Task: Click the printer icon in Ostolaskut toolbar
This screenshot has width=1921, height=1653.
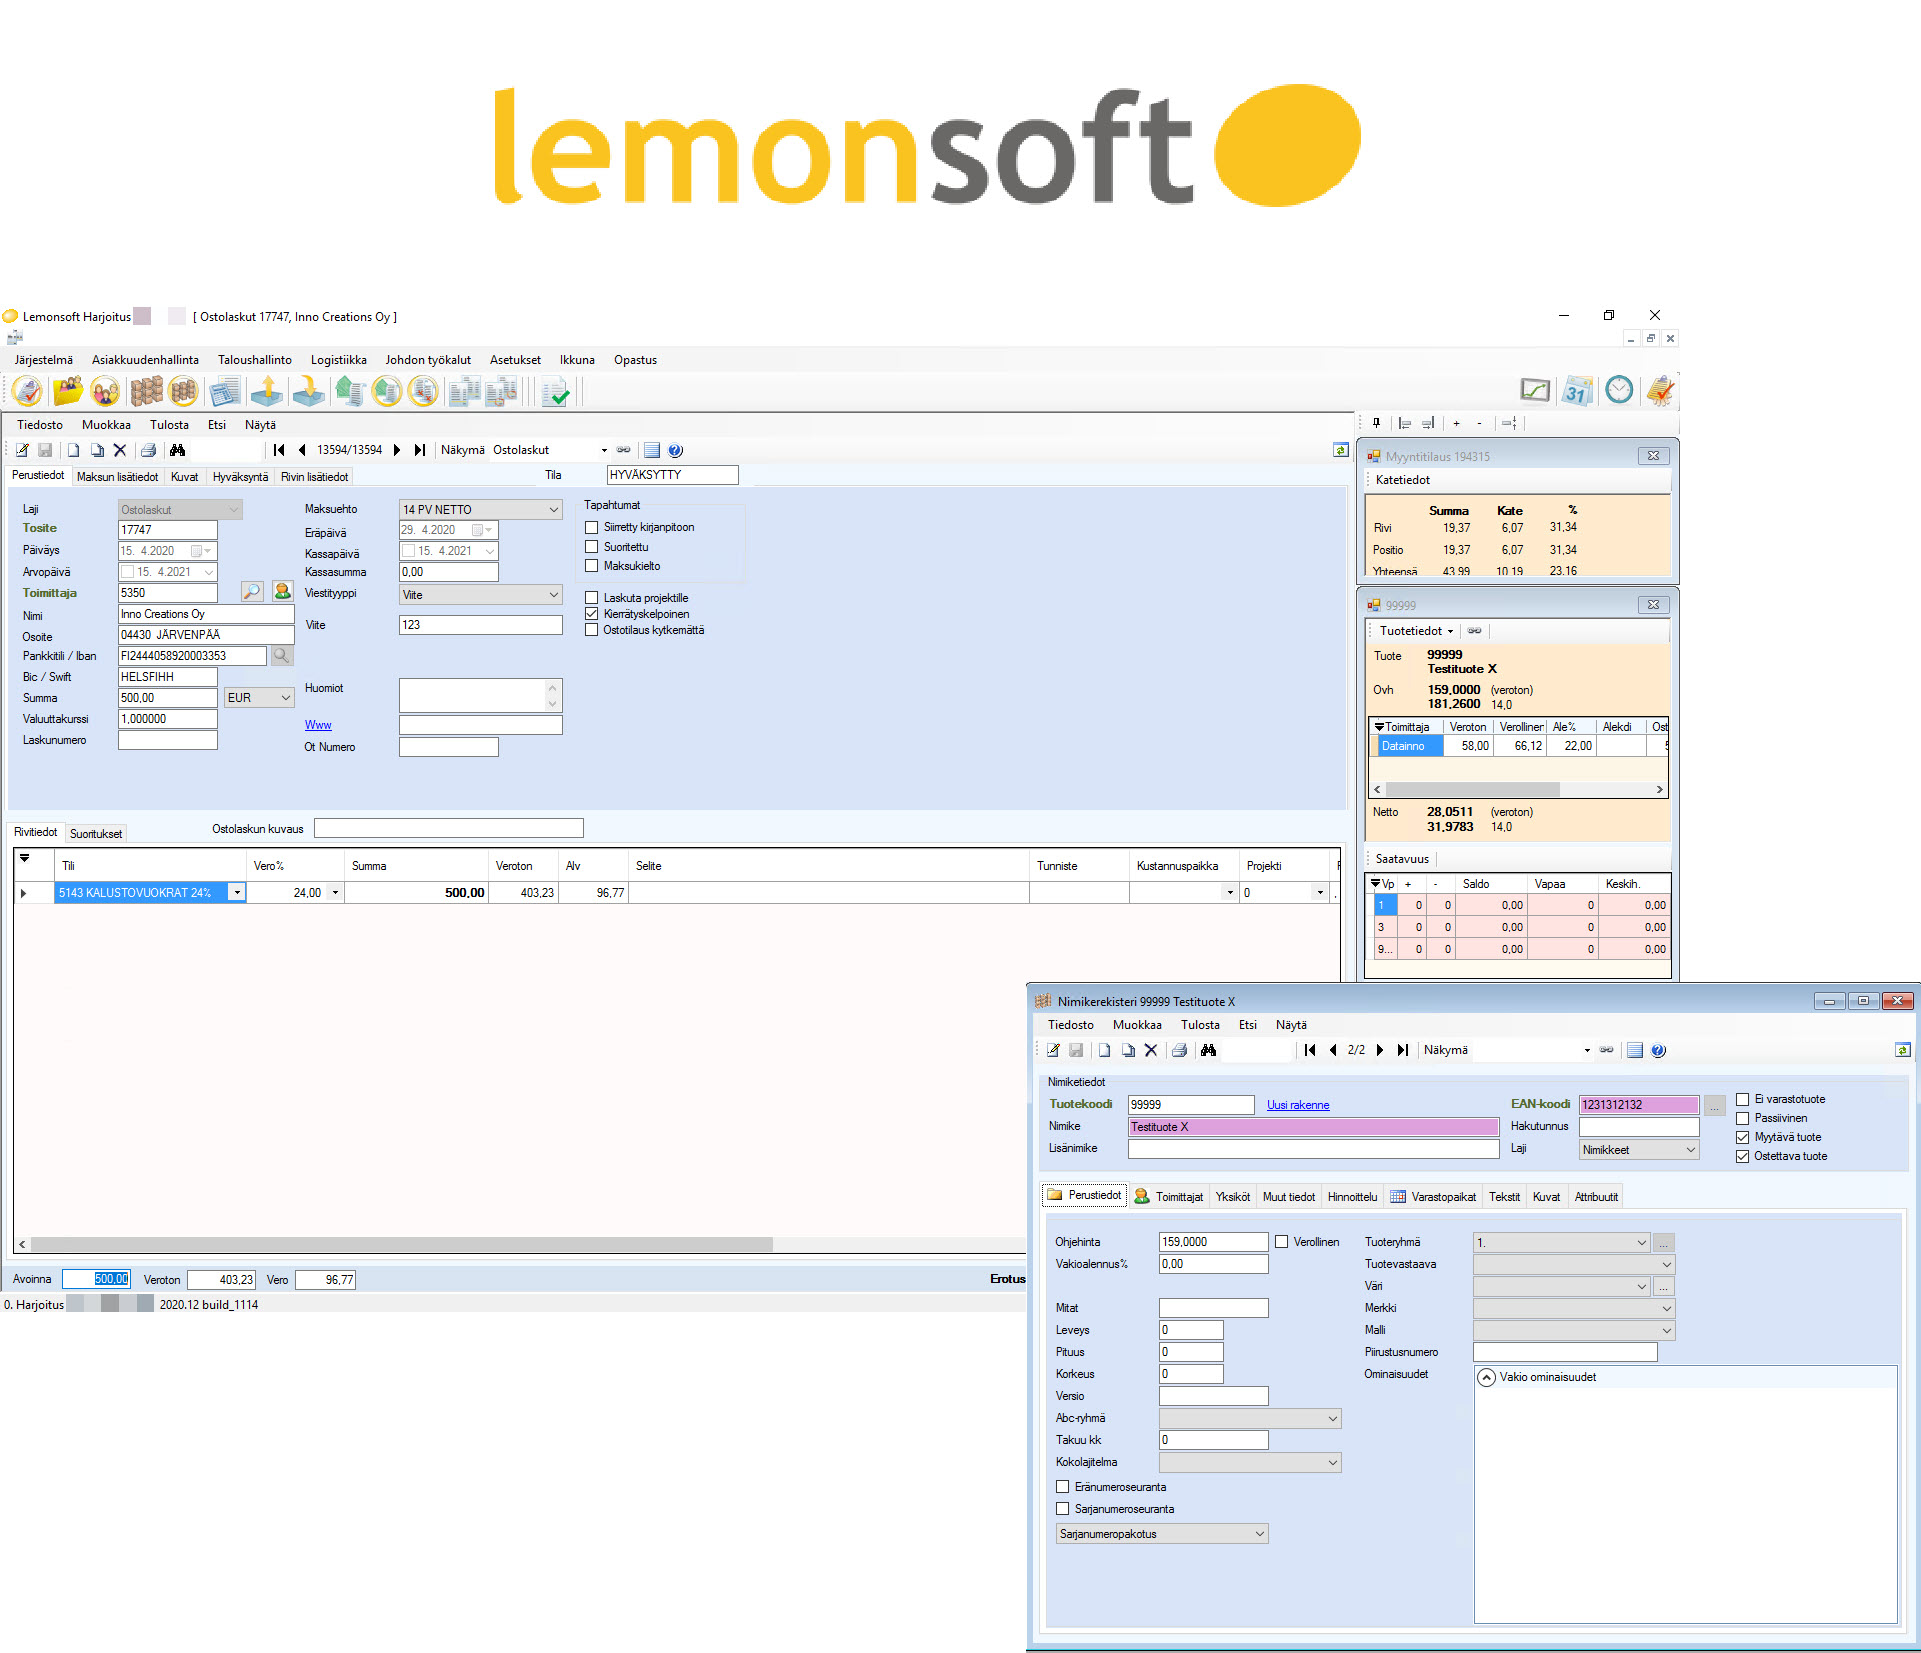Action: (x=148, y=450)
